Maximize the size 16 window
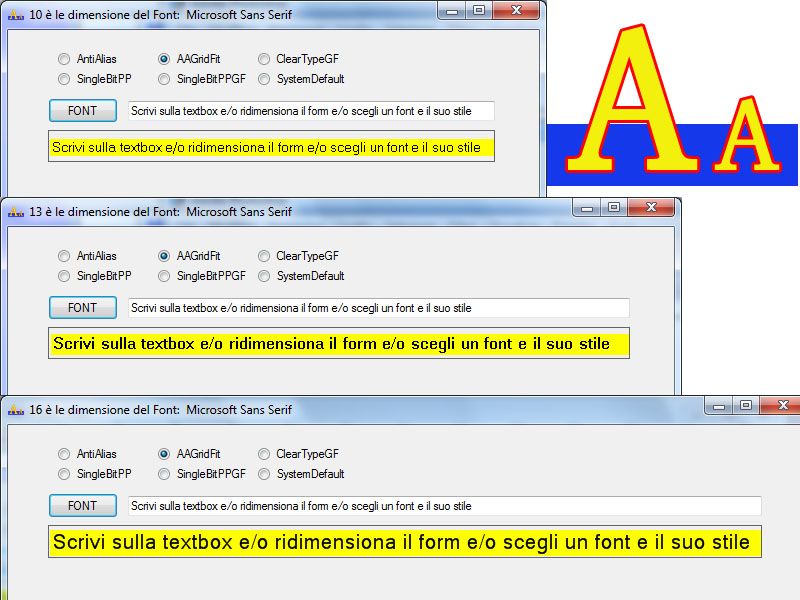This screenshot has height=600, width=800. pyautogui.click(x=746, y=406)
